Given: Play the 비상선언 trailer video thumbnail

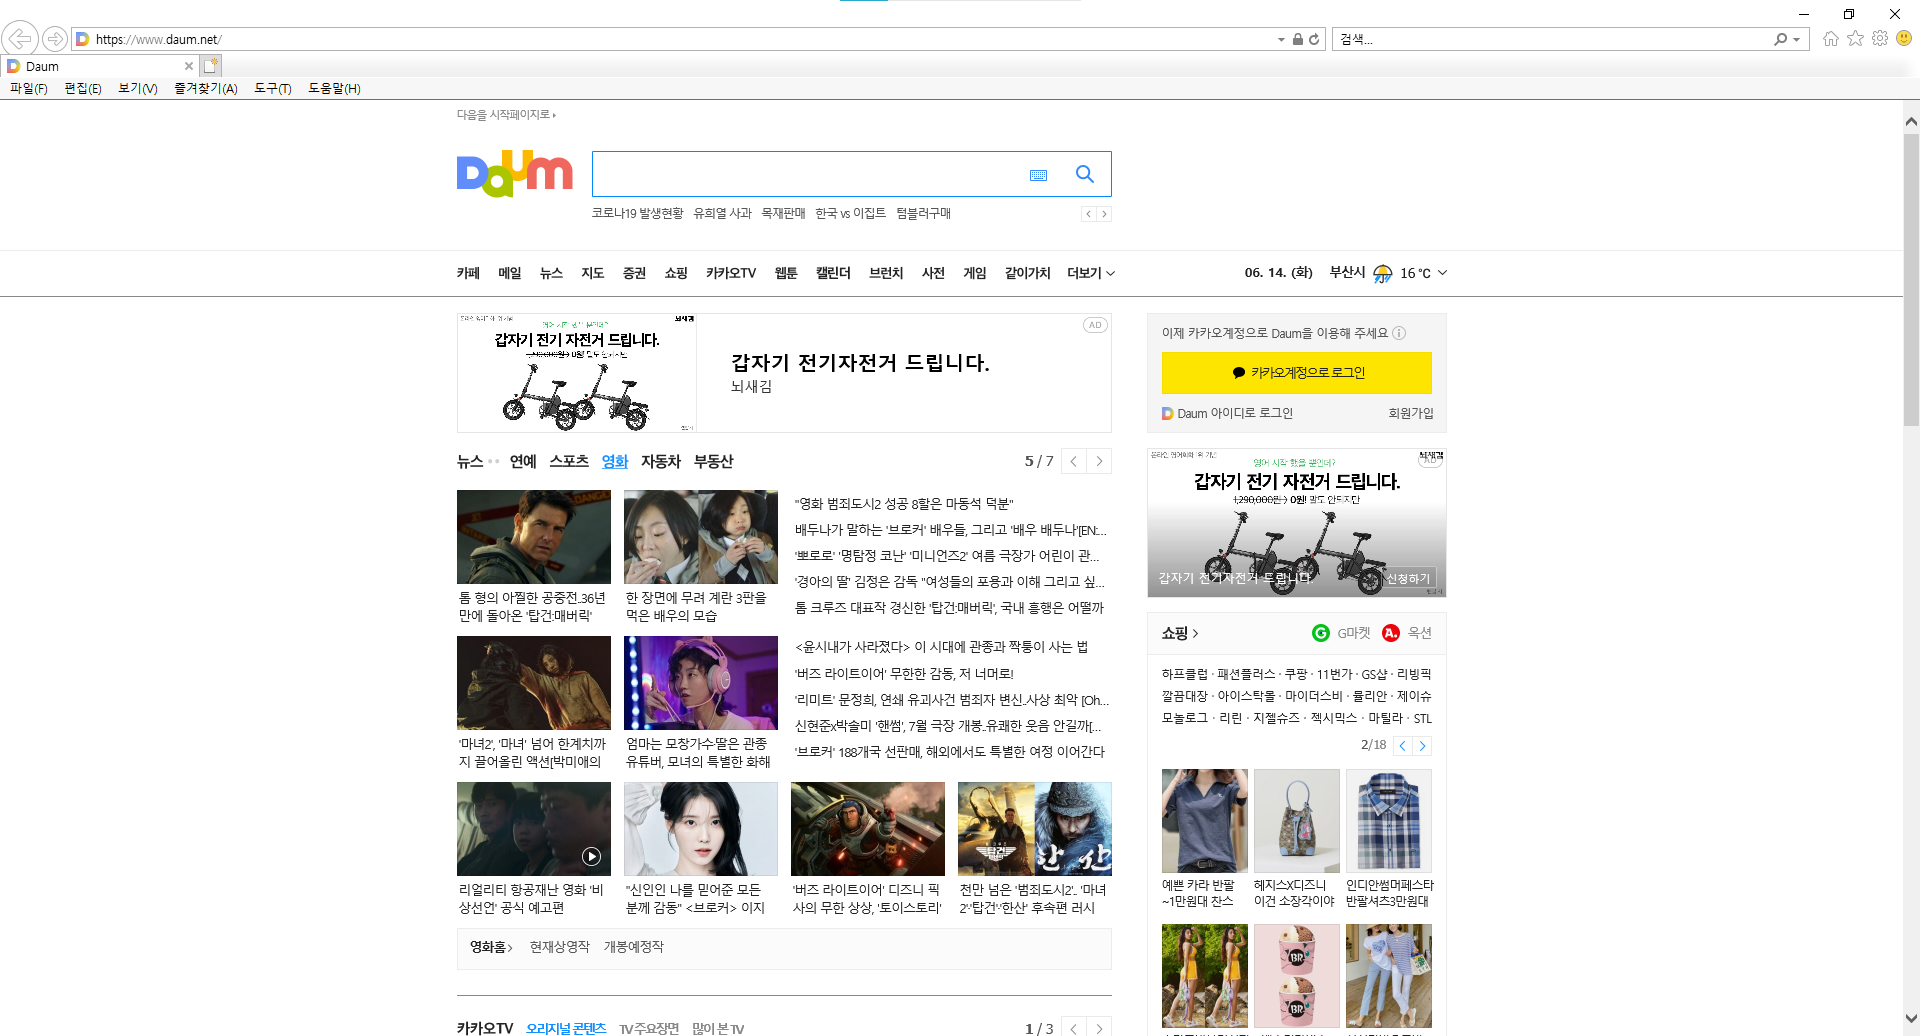Looking at the screenshot, I should pyautogui.click(x=533, y=829).
